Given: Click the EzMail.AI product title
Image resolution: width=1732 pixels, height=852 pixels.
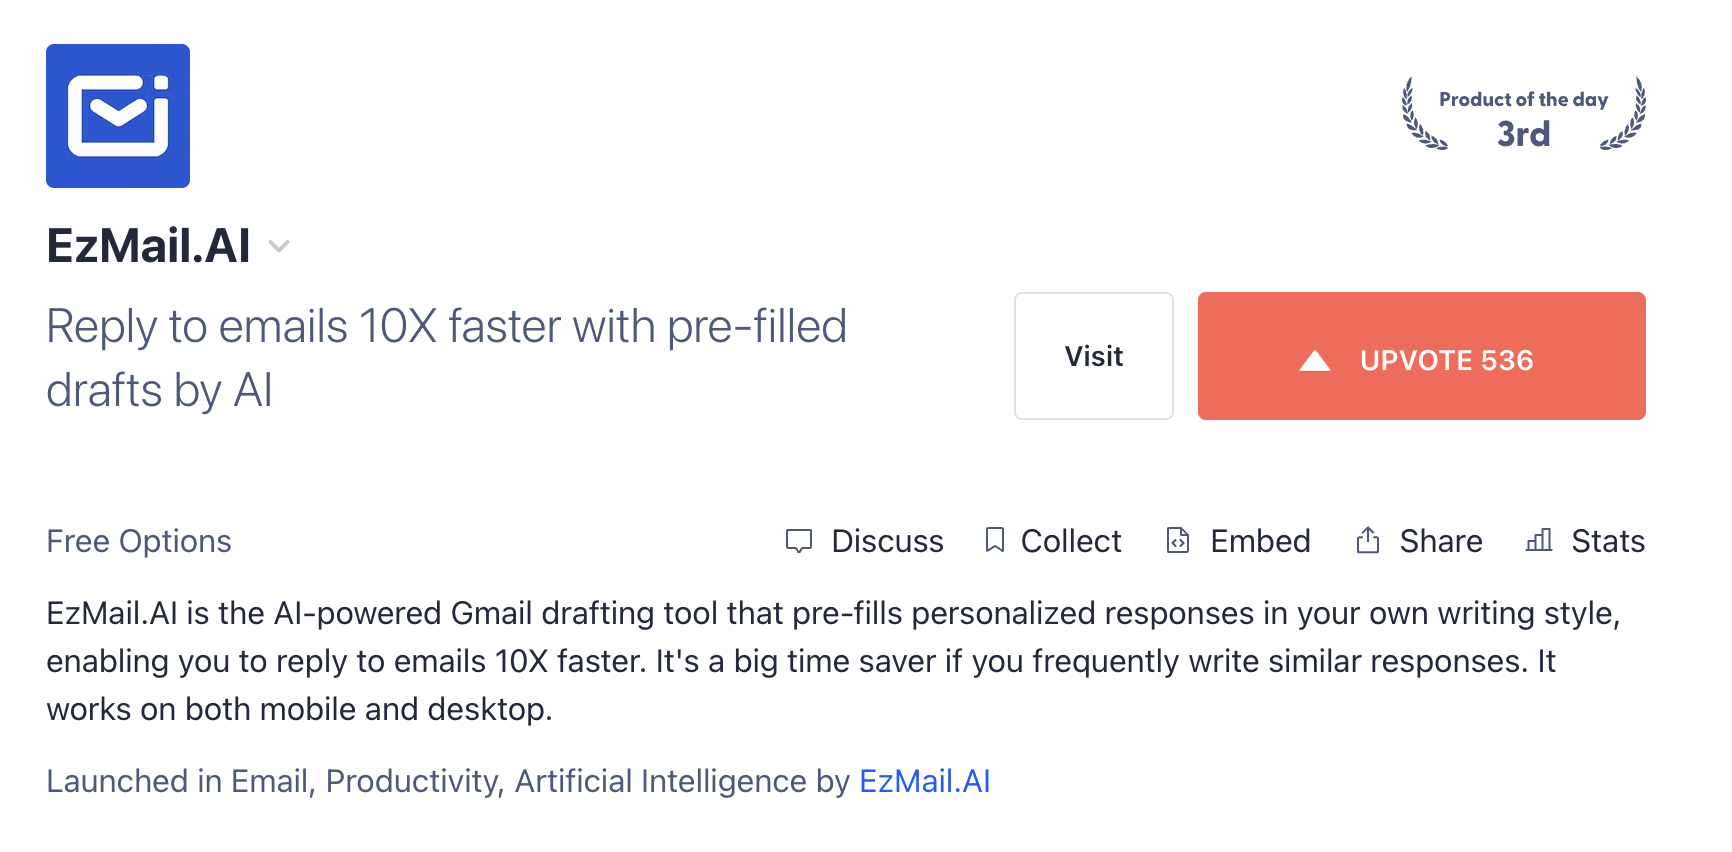Looking at the screenshot, I should [x=149, y=246].
